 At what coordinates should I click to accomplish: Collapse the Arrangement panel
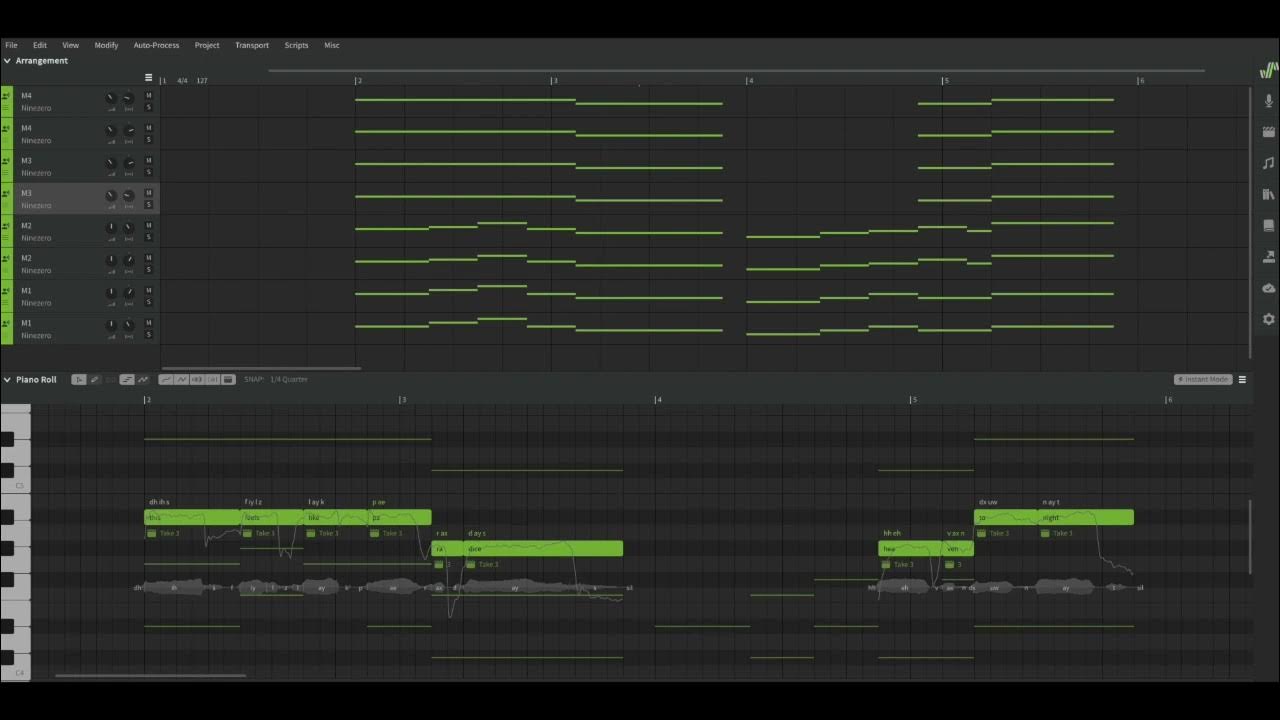[7, 61]
